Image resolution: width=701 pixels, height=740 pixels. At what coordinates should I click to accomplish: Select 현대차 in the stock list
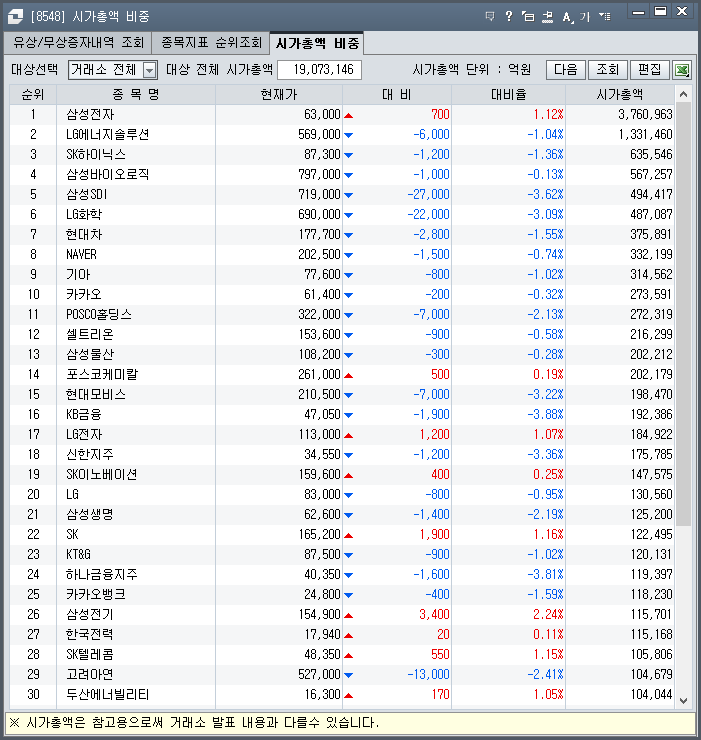pyautogui.click(x=84, y=235)
